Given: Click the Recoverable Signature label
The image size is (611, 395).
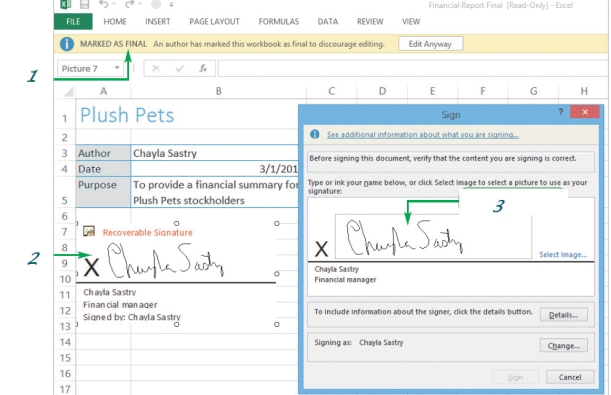Looking at the screenshot, I should pos(147,233).
